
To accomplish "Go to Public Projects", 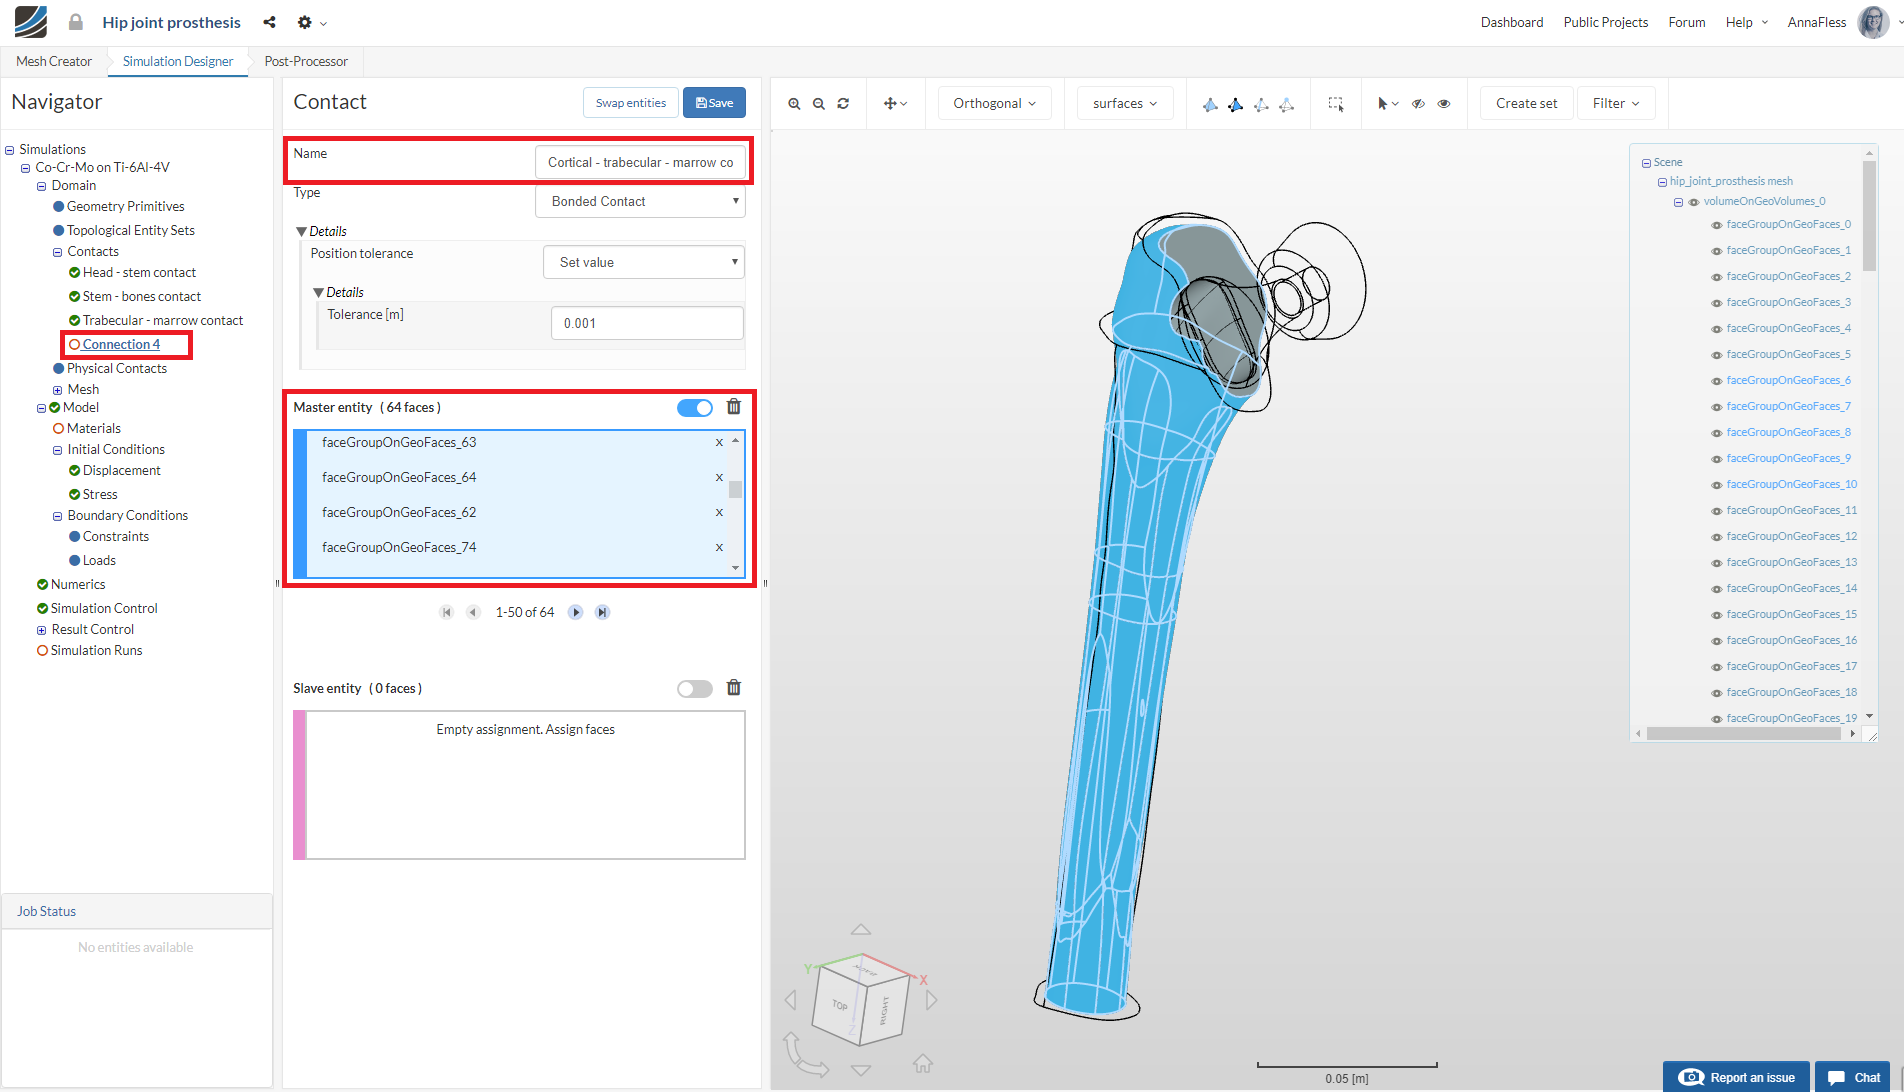I will pos(1606,22).
